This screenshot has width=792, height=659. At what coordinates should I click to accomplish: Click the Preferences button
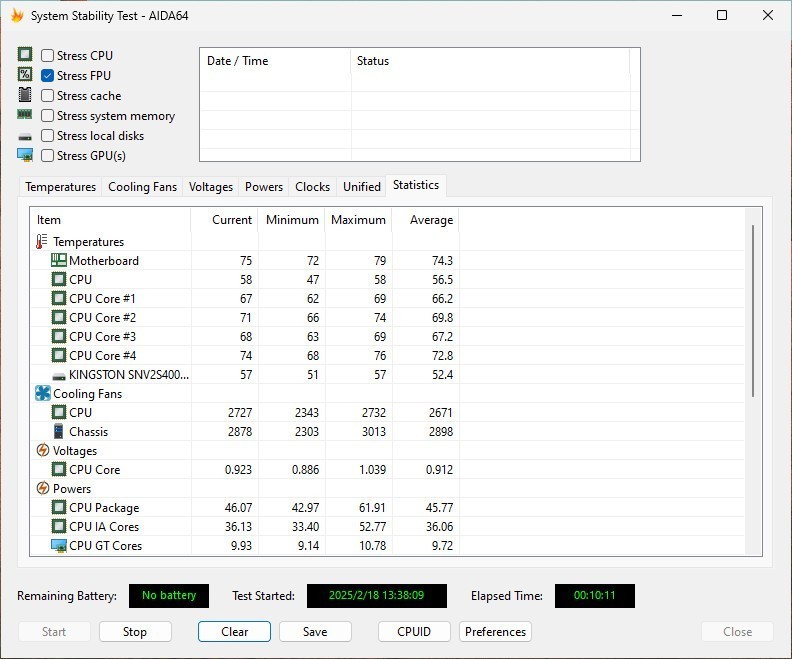495,632
